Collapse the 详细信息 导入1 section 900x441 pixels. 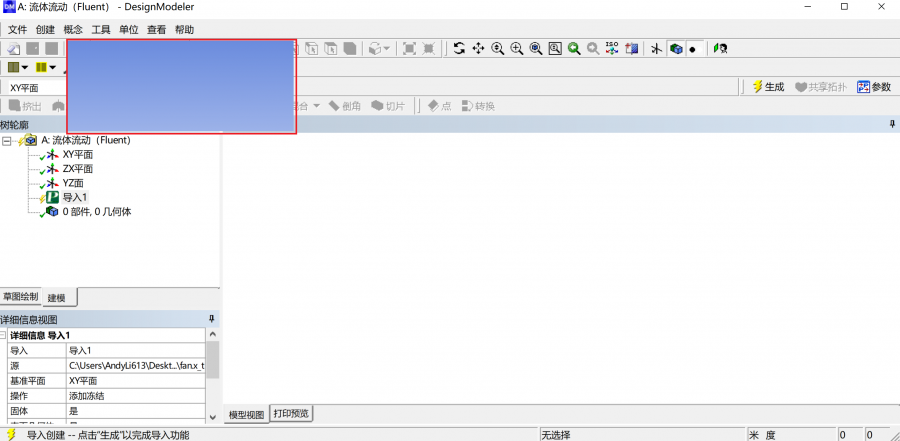tap(3, 335)
